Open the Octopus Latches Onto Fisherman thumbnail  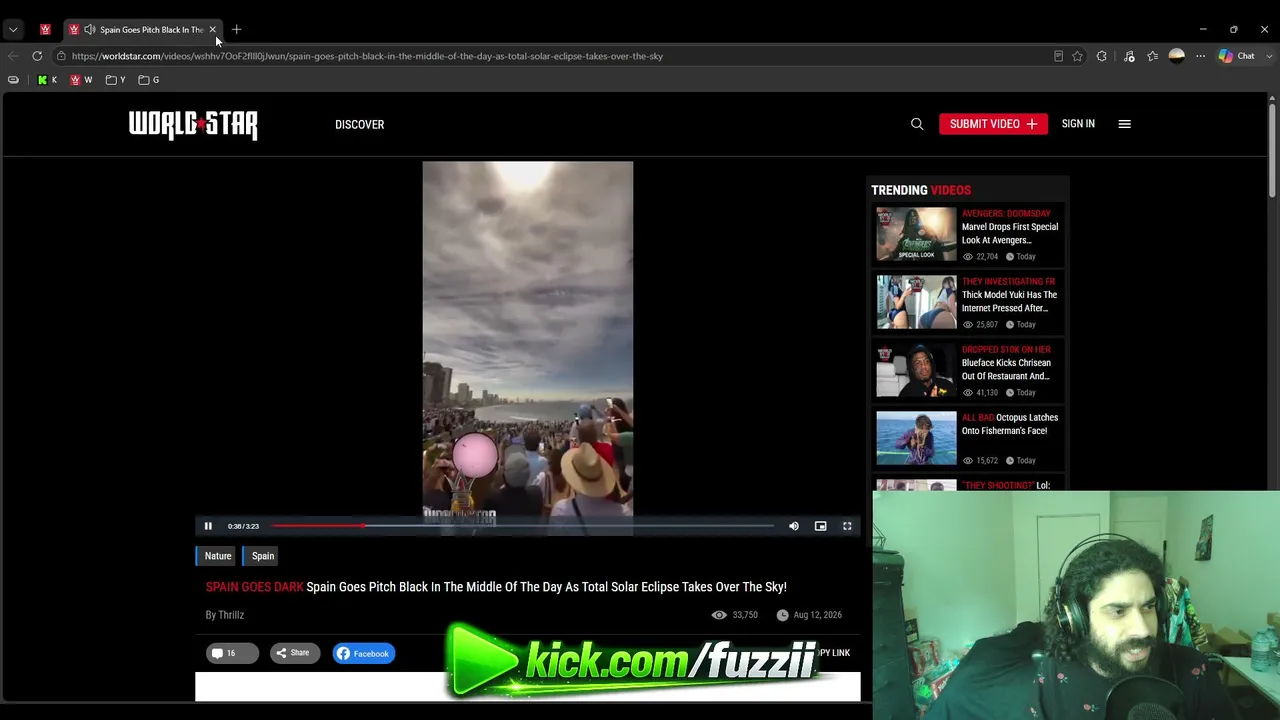[x=916, y=438]
